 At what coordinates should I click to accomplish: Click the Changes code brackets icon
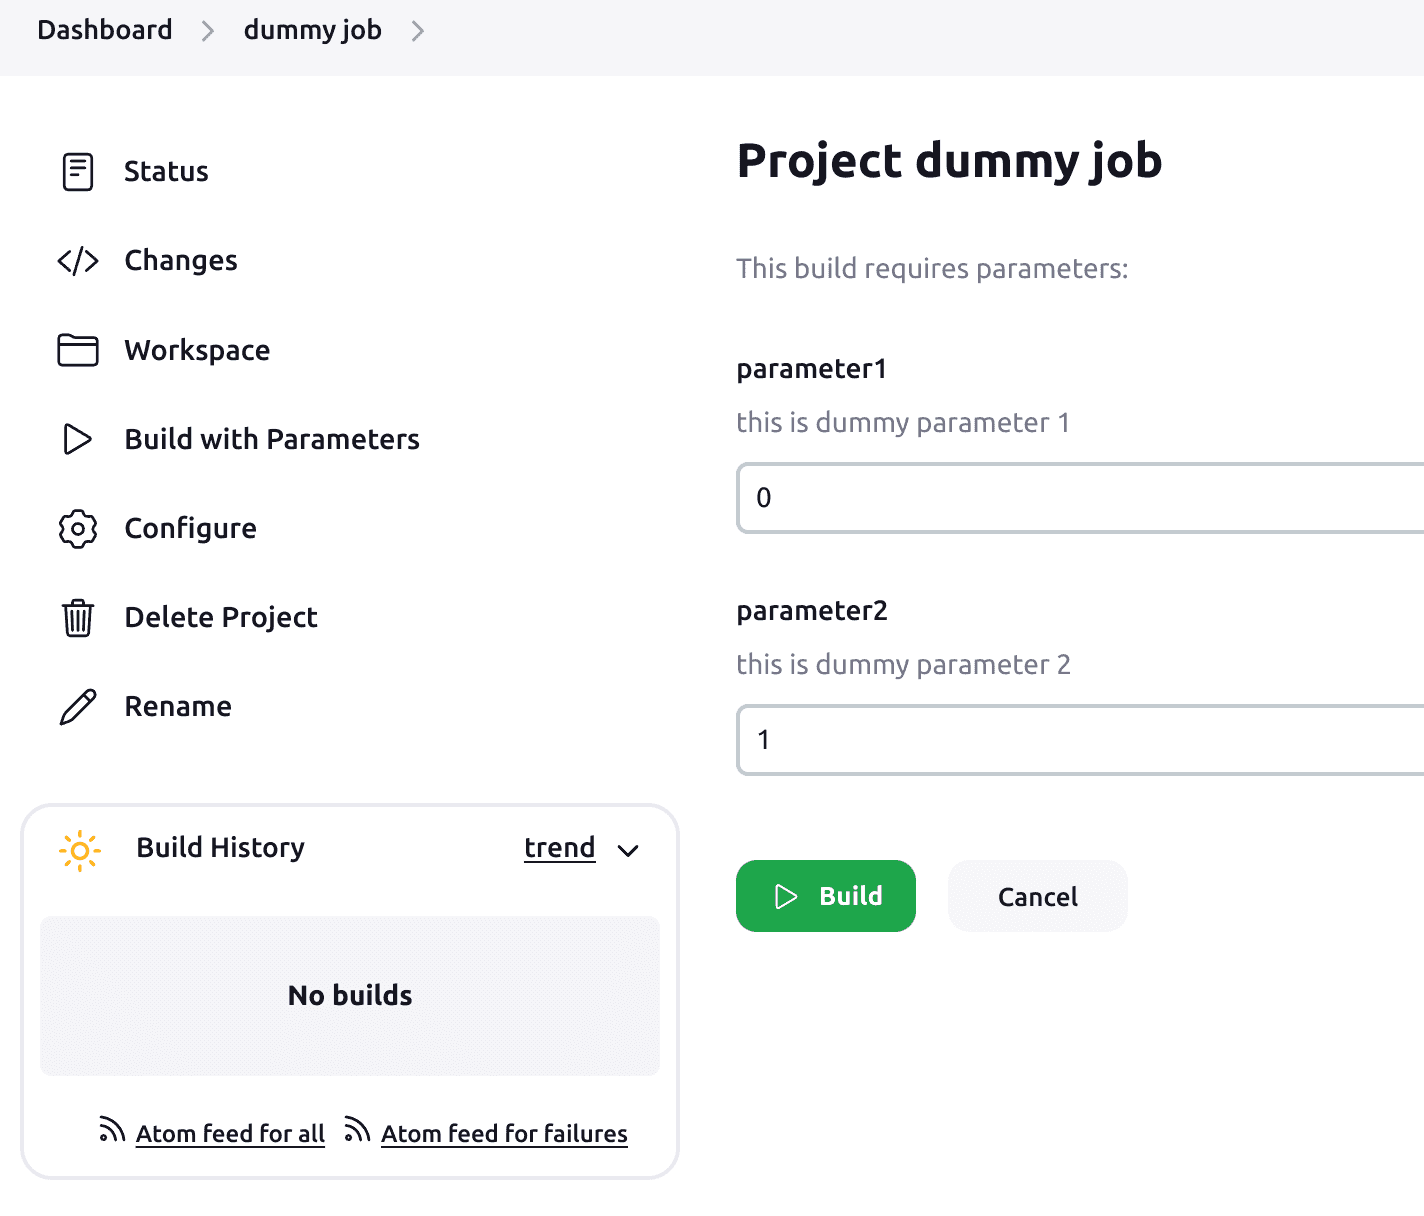[x=78, y=261]
